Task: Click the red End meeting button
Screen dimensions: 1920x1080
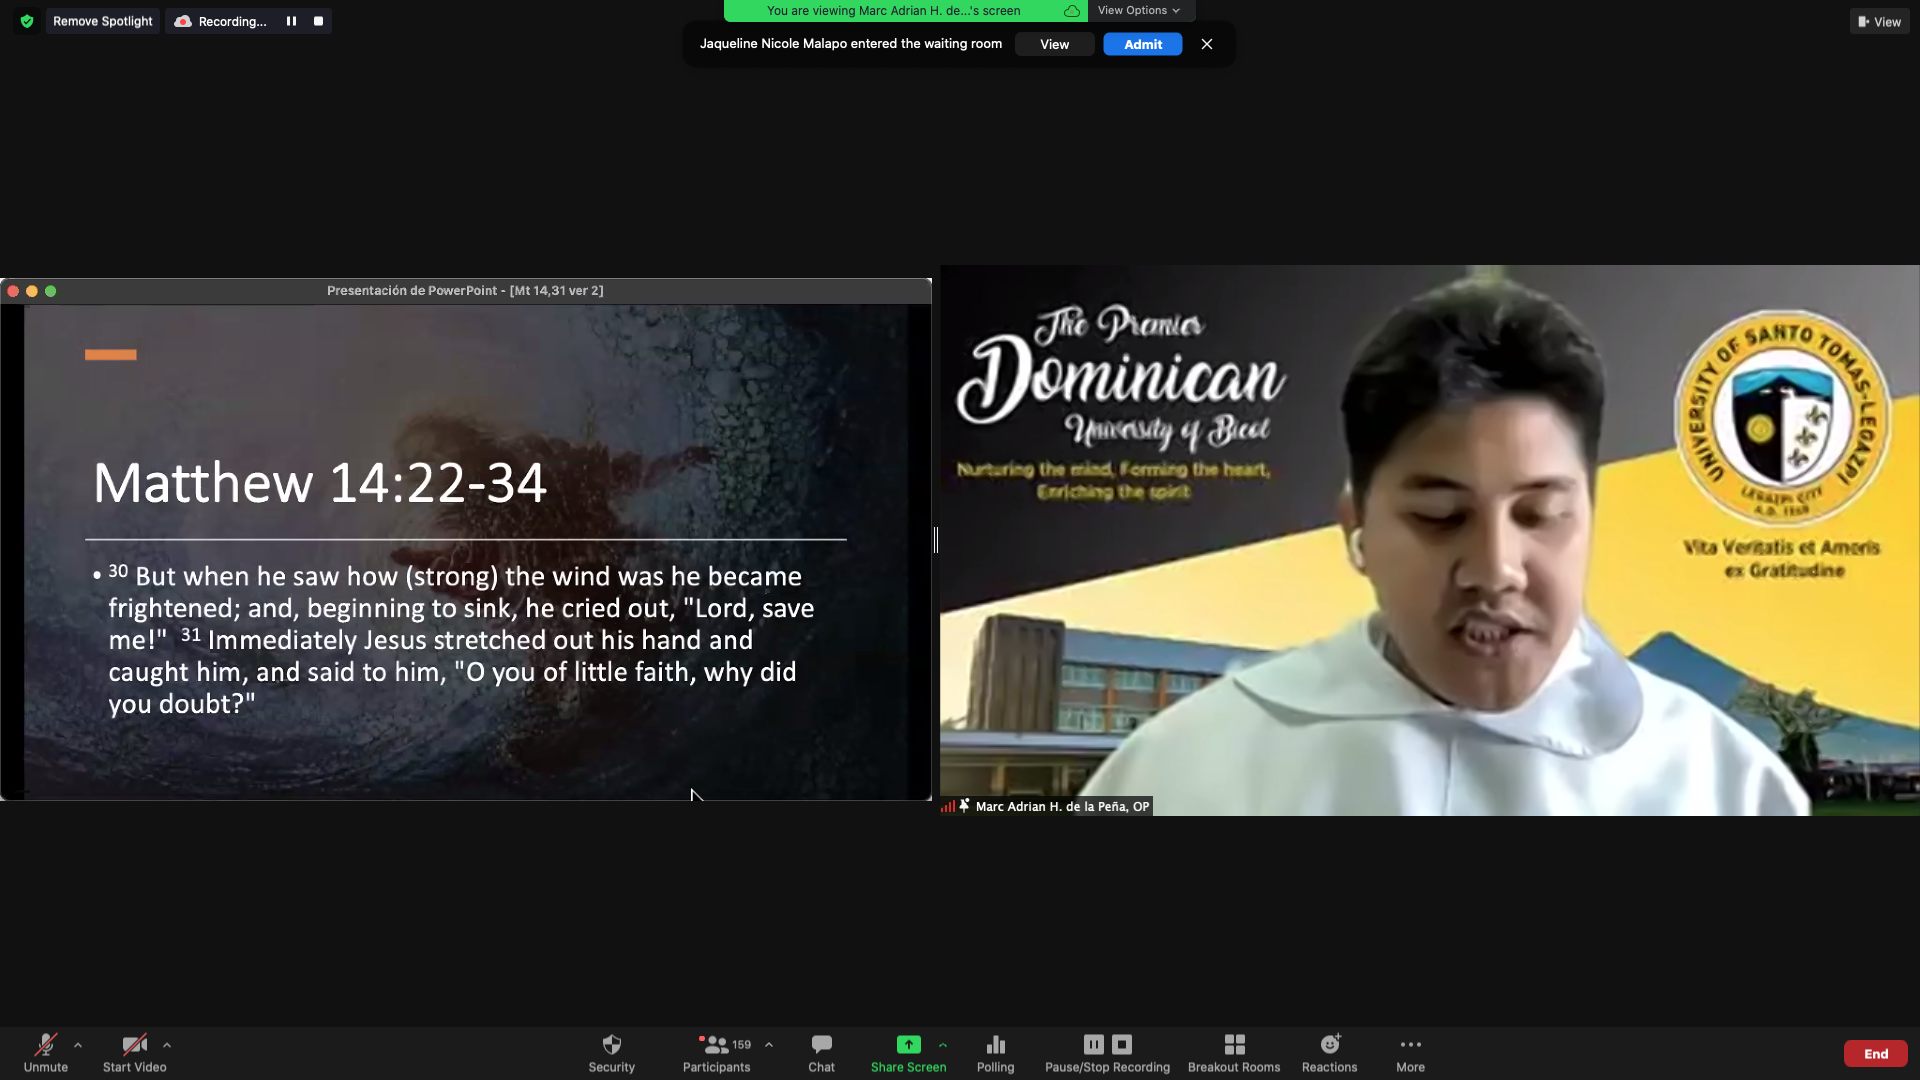Action: (1875, 1053)
